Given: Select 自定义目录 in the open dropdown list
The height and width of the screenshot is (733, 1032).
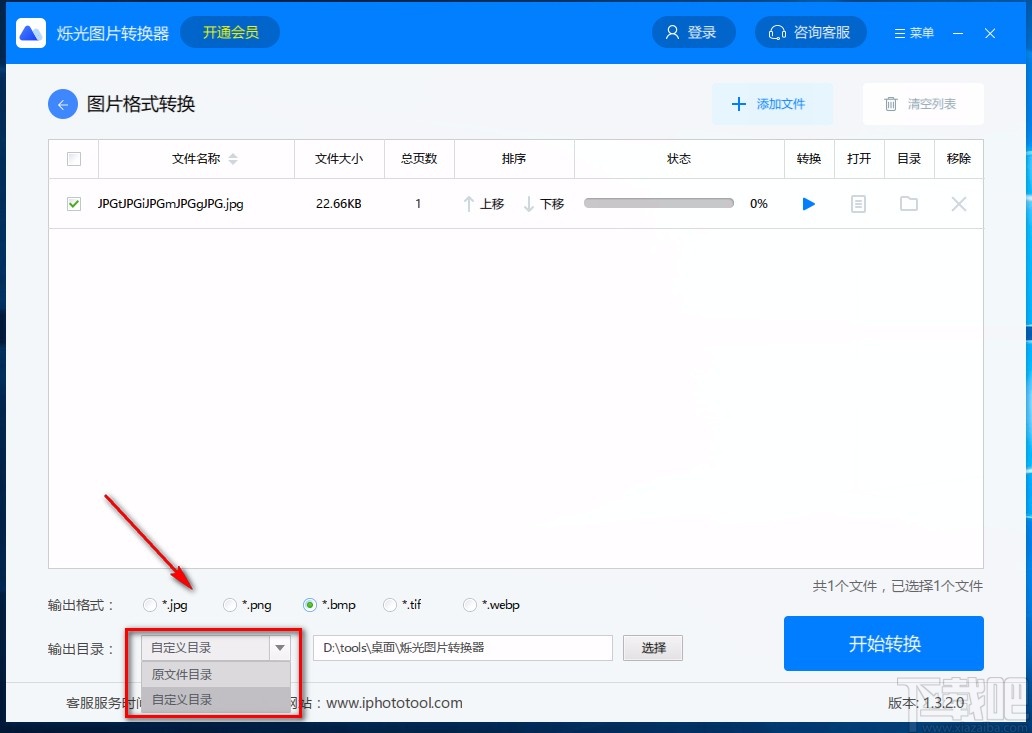Looking at the screenshot, I should point(181,700).
